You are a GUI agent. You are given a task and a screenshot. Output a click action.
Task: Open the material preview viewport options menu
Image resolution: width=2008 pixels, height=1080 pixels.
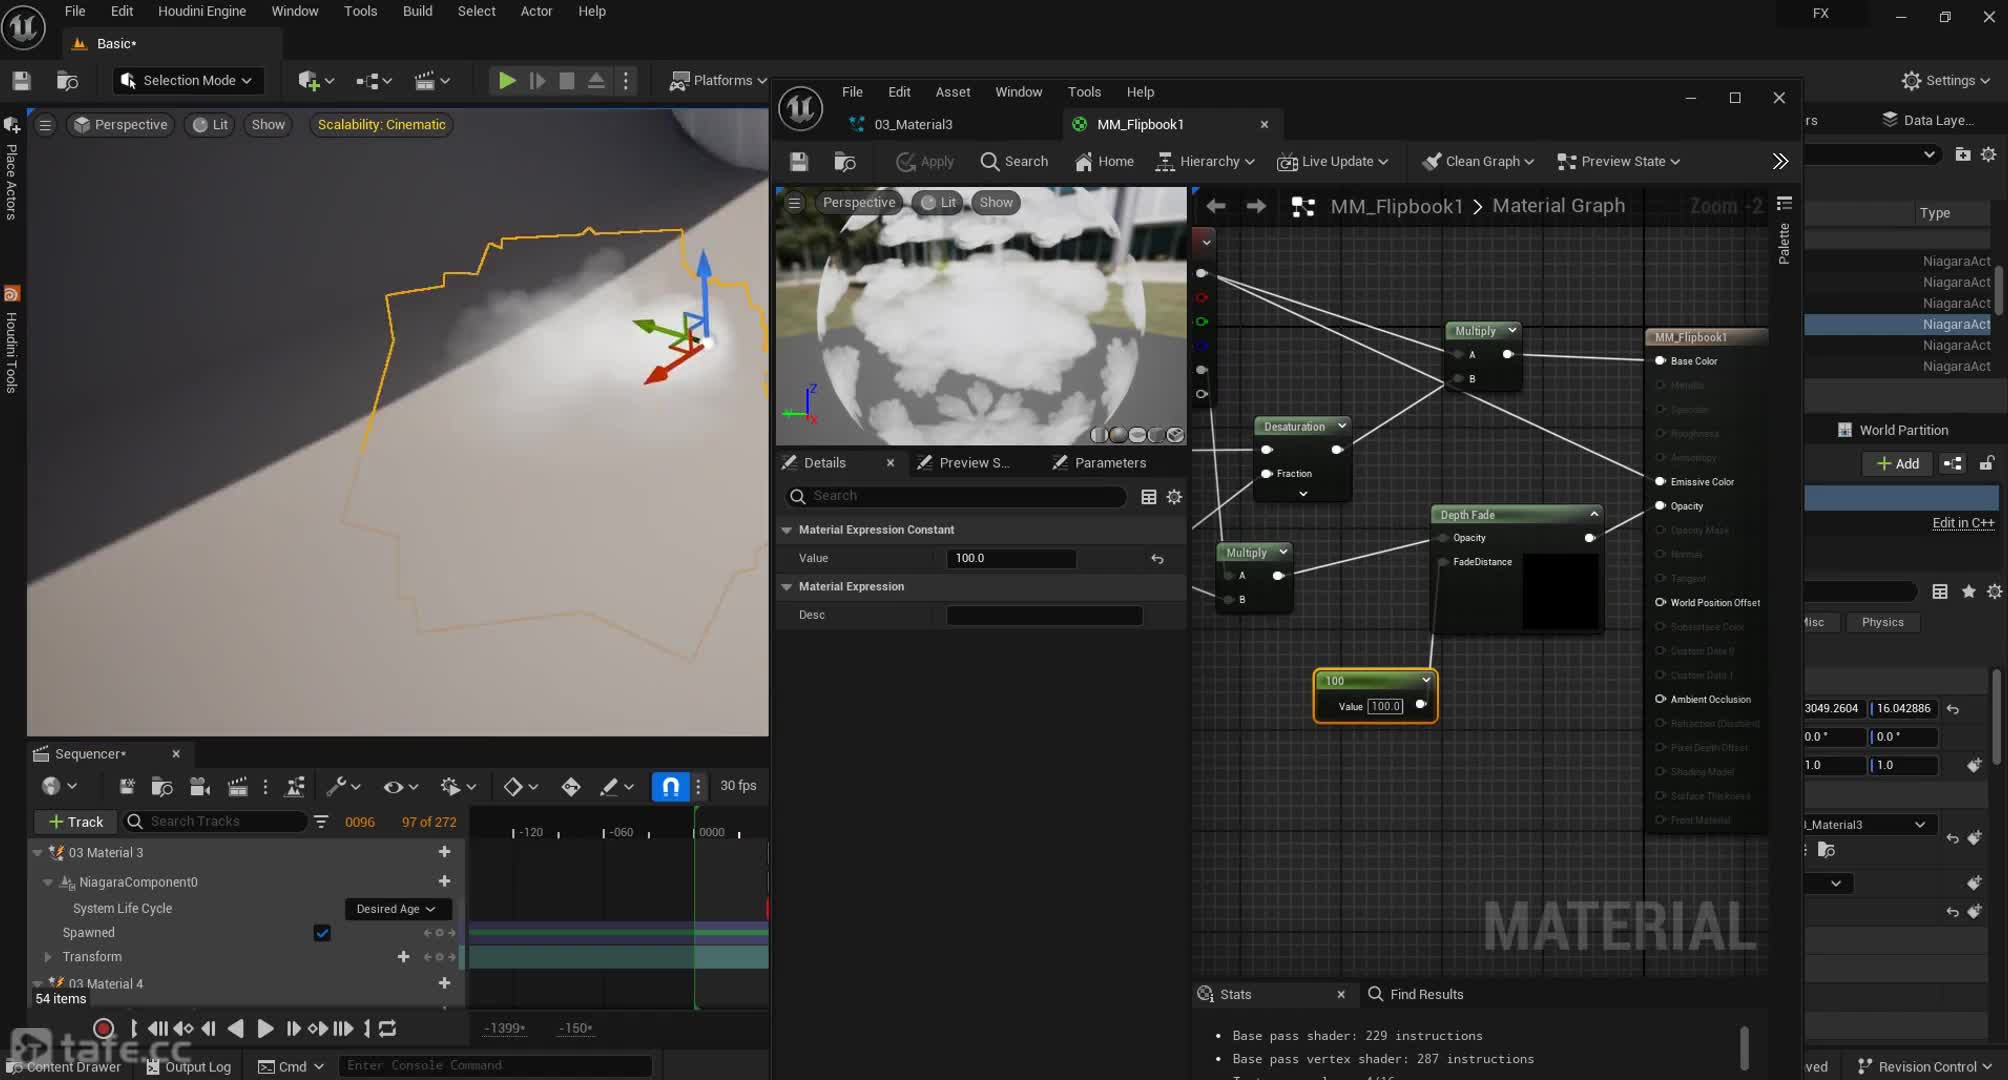point(794,202)
